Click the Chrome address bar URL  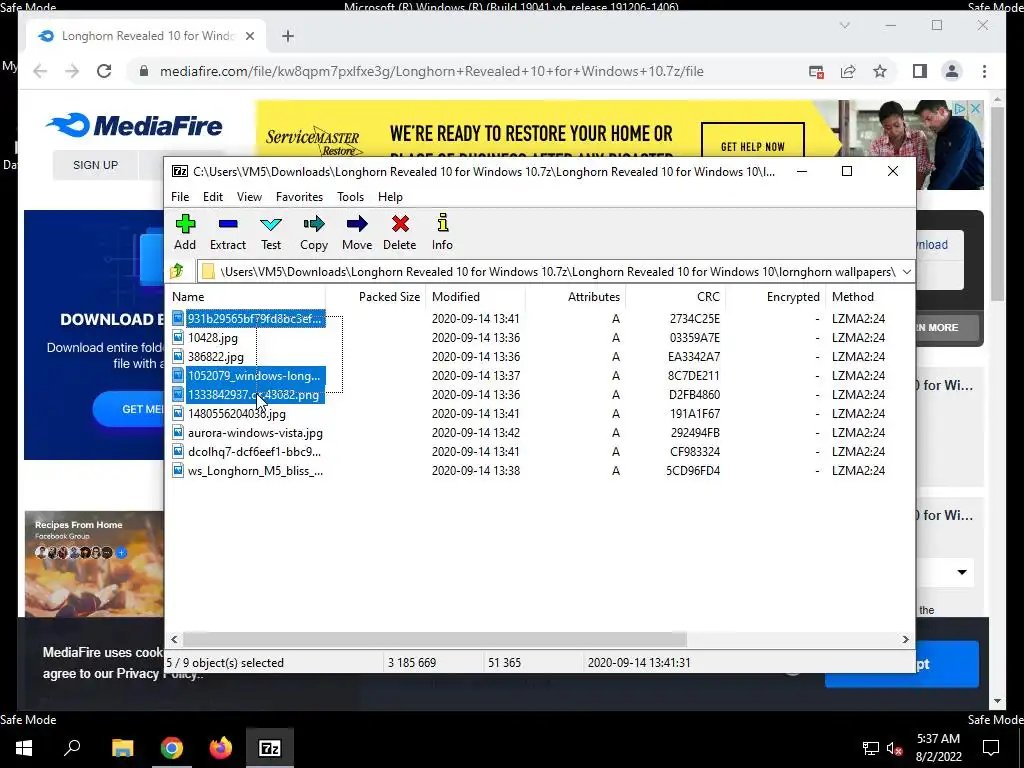click(432, 71)
